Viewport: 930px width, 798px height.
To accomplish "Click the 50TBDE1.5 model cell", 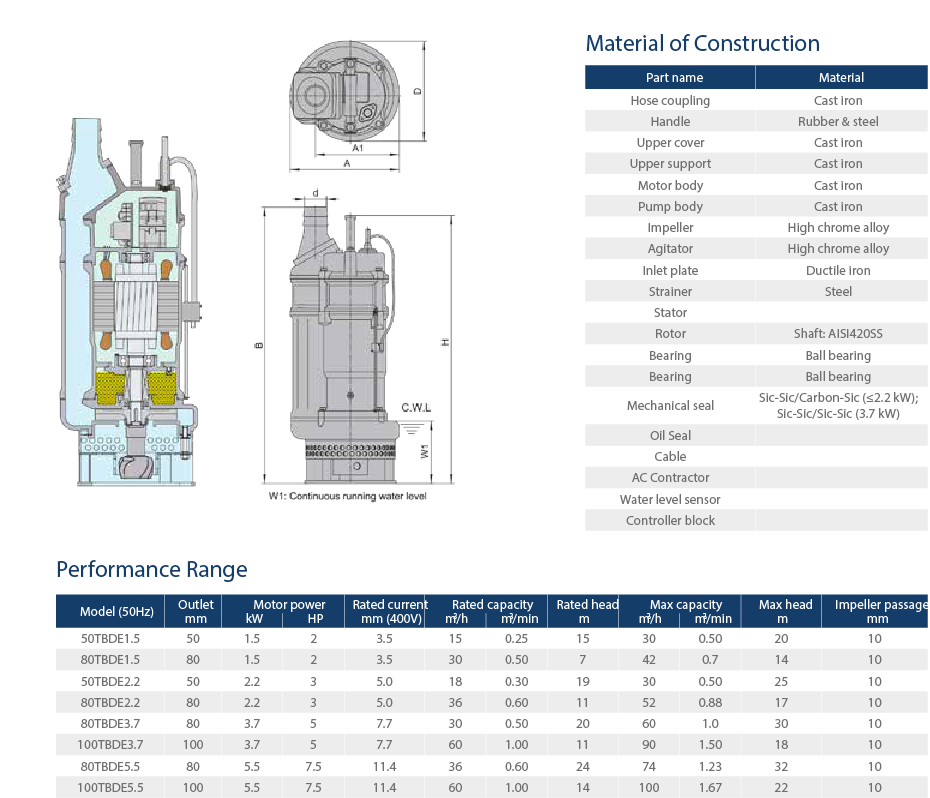I will click(110, 638).
